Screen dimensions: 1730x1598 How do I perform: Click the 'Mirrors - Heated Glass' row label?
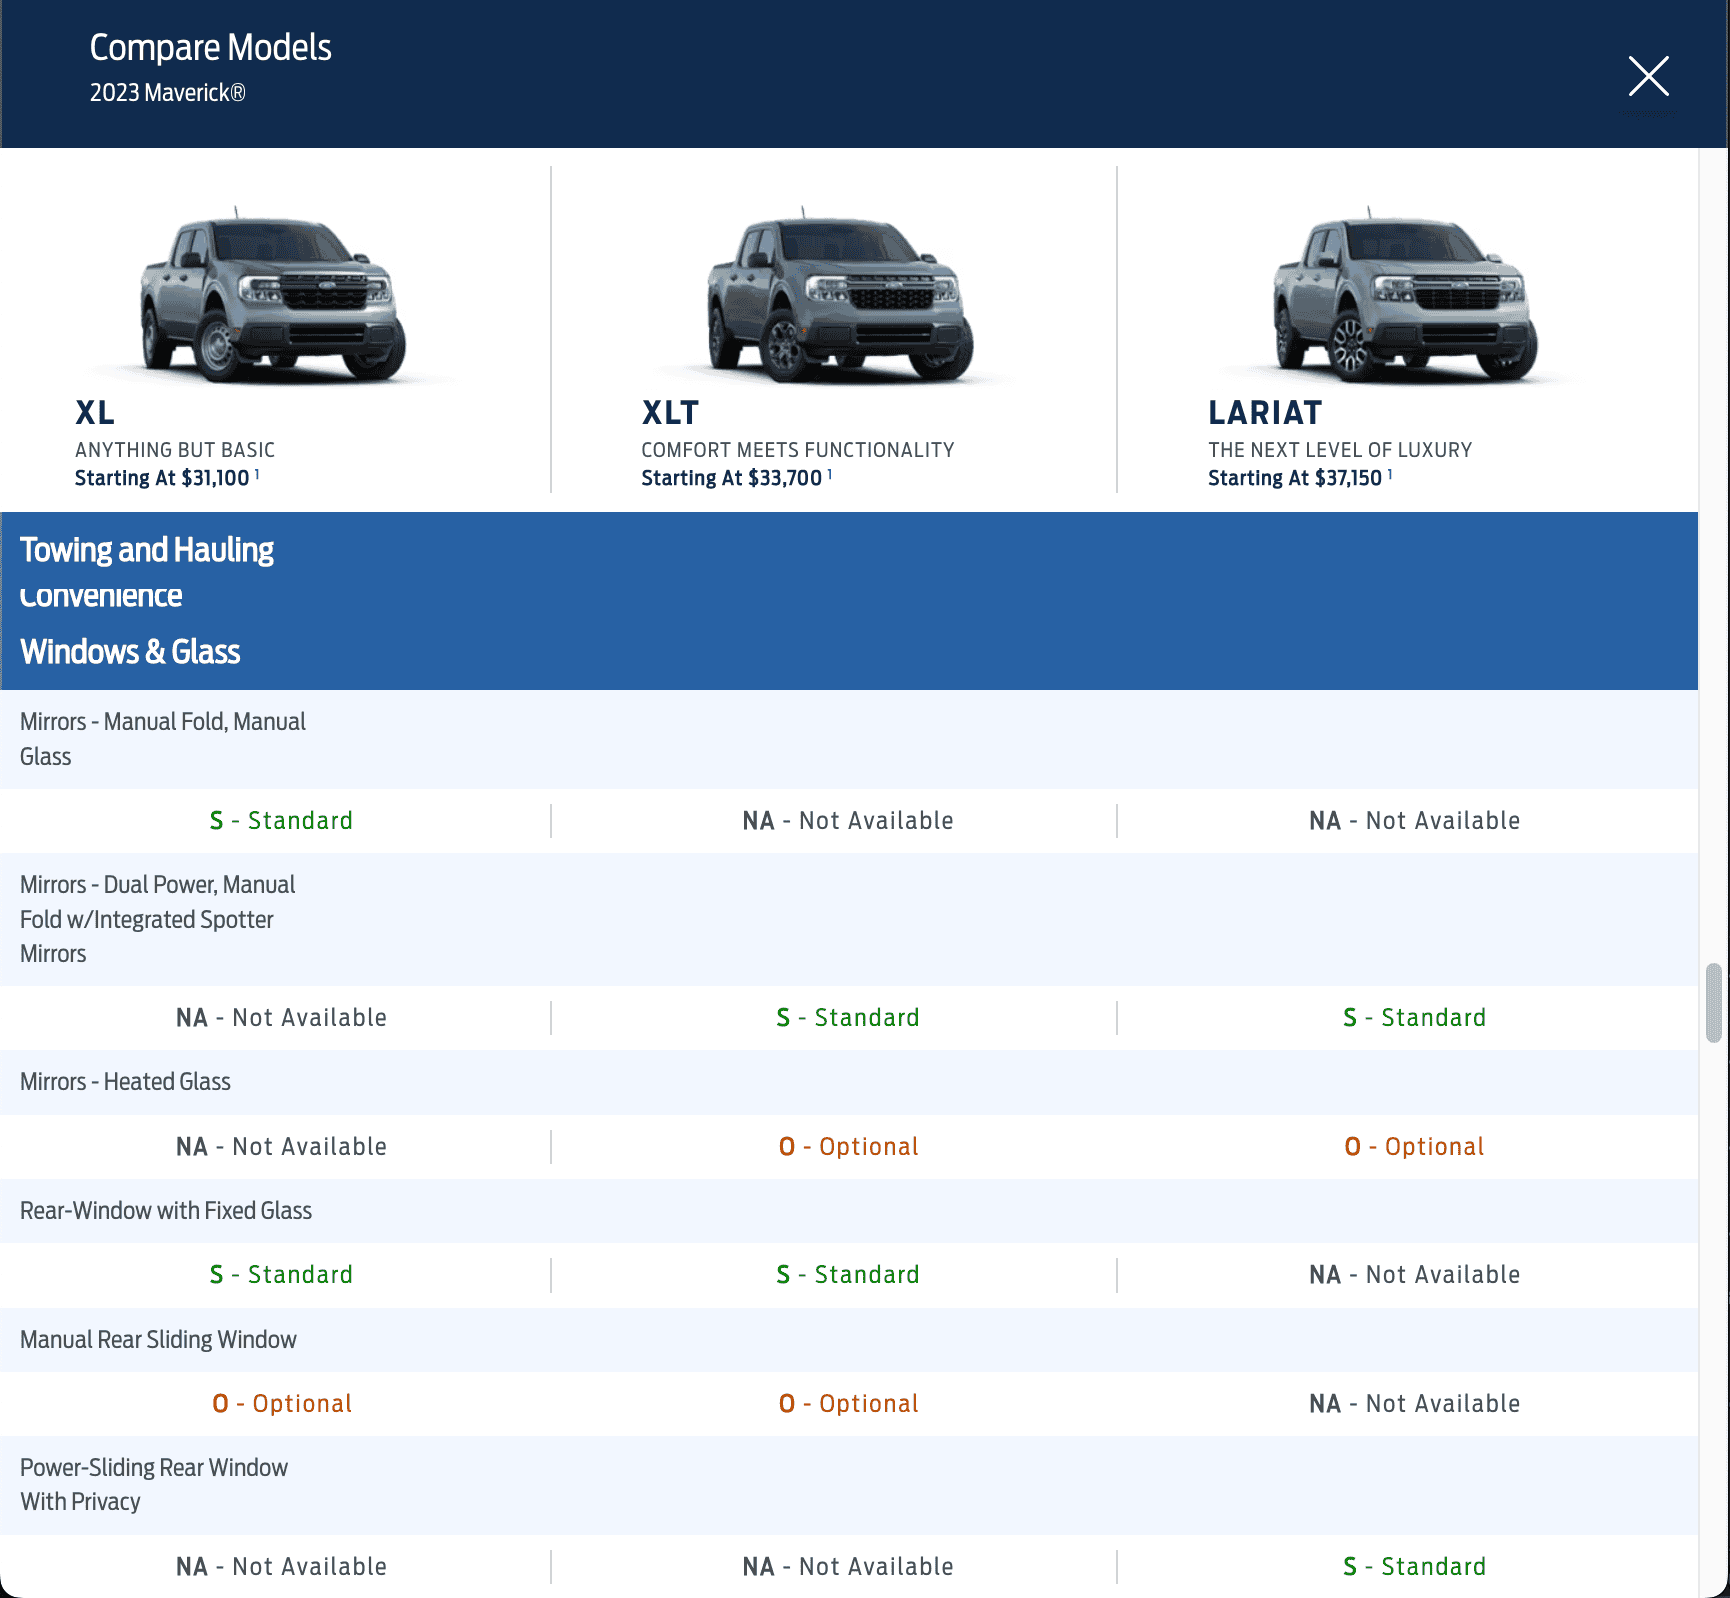(x=125, y=1082)
